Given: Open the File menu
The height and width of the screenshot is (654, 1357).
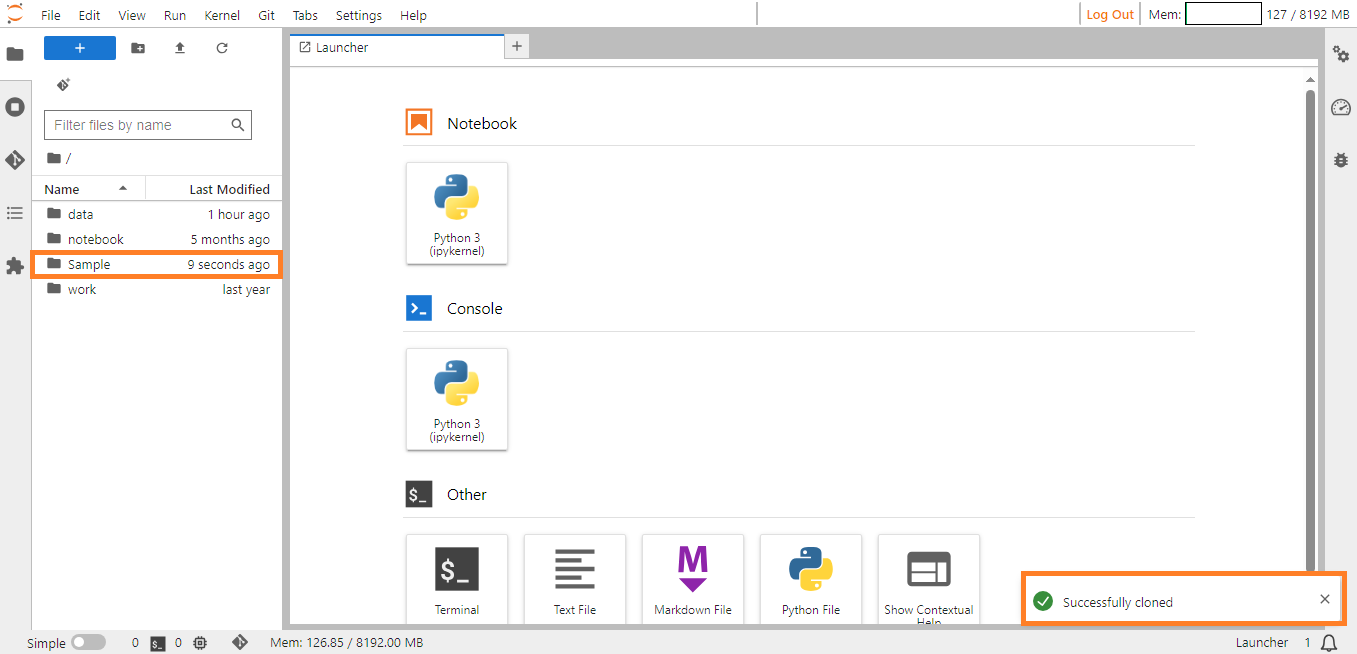Looking at the screenshot, I should tap(51, 15).
